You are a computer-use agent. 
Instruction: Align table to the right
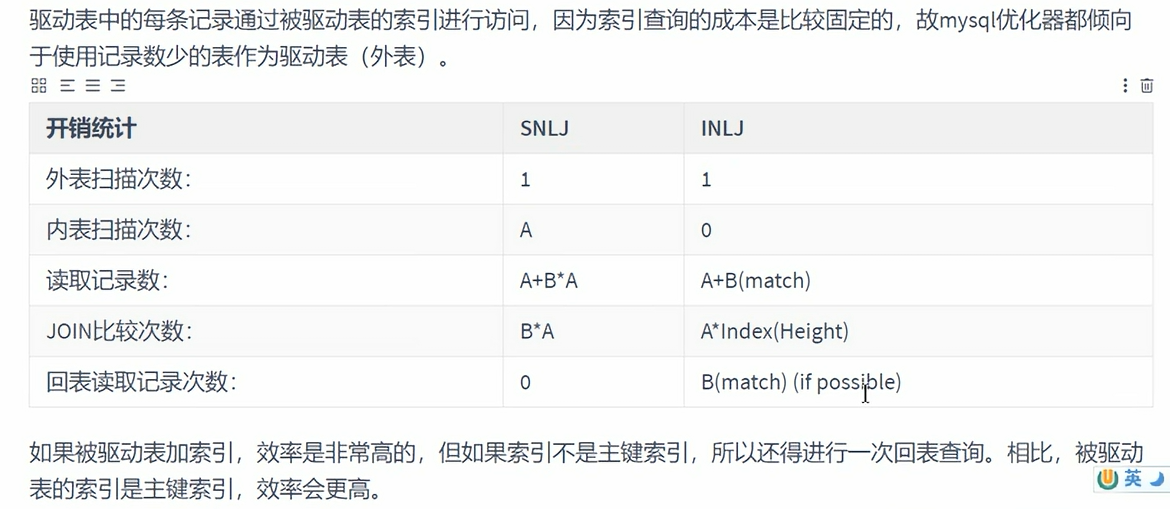(x=118, y=86)
